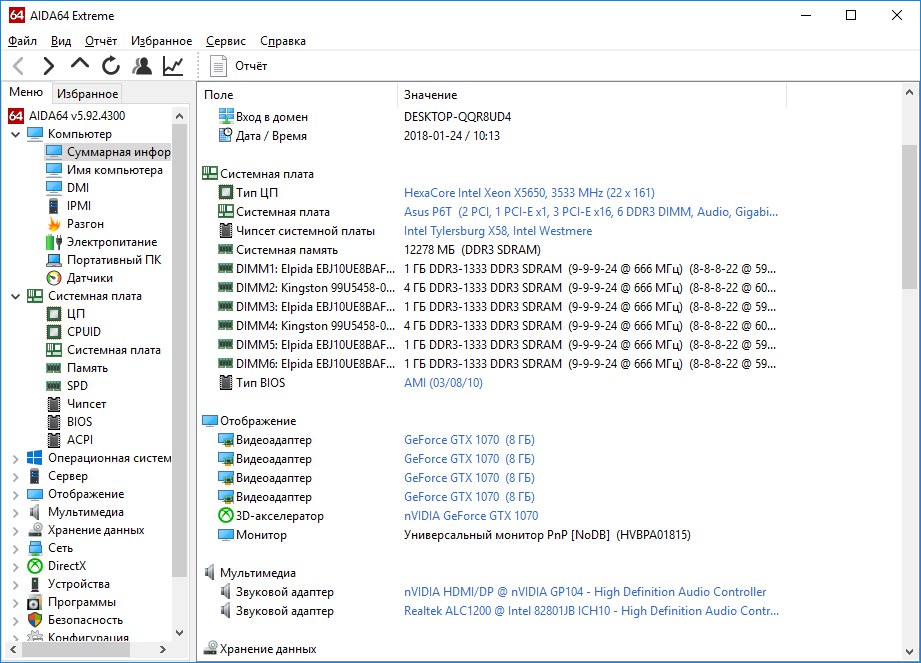Click the Back navigation arrow in toolbar
Image resolution: width=921 pixels, height=663 pixels.
click(x=18, y=66)
